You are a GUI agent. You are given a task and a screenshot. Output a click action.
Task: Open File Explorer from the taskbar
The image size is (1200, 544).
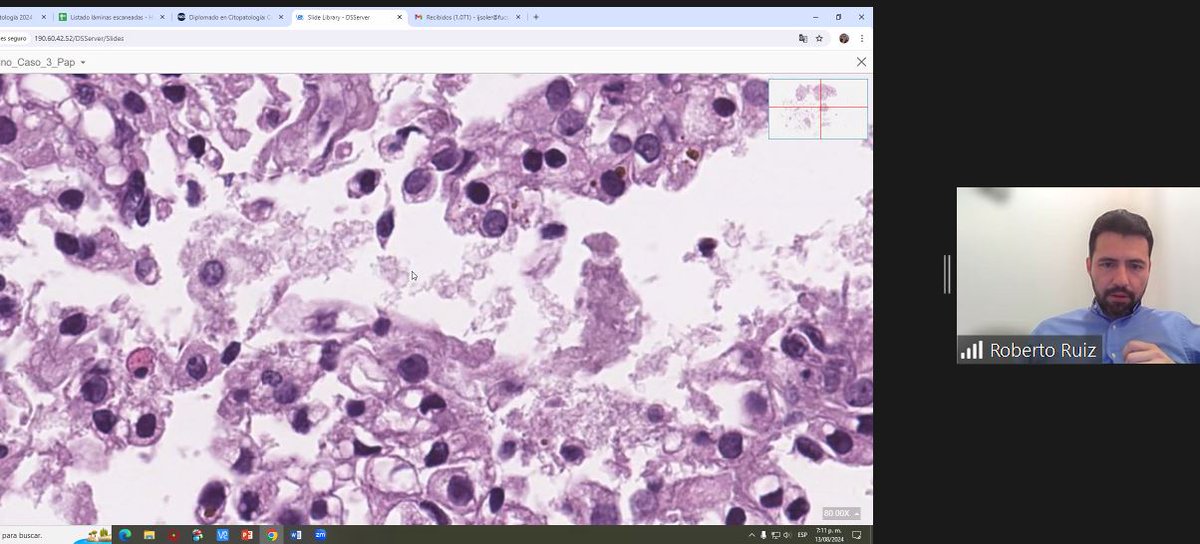pyautogui.click(x=150, y=535)
